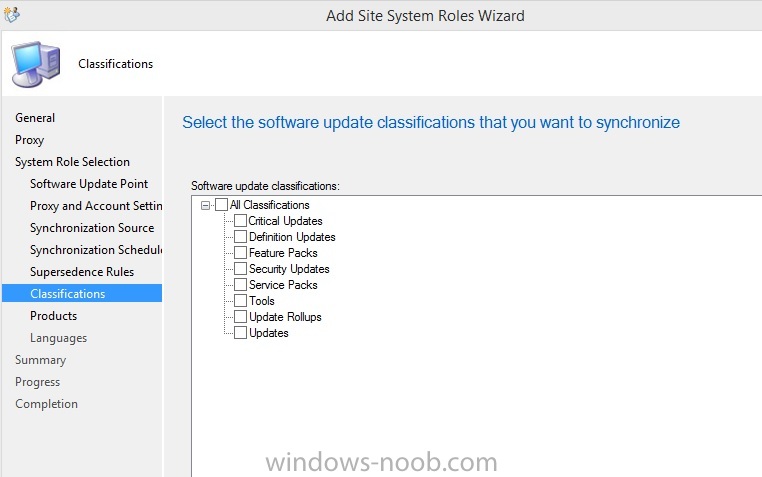Enable the Service Packs checkbox
Viewport: 762px width, 477px height.
point(240,285)
